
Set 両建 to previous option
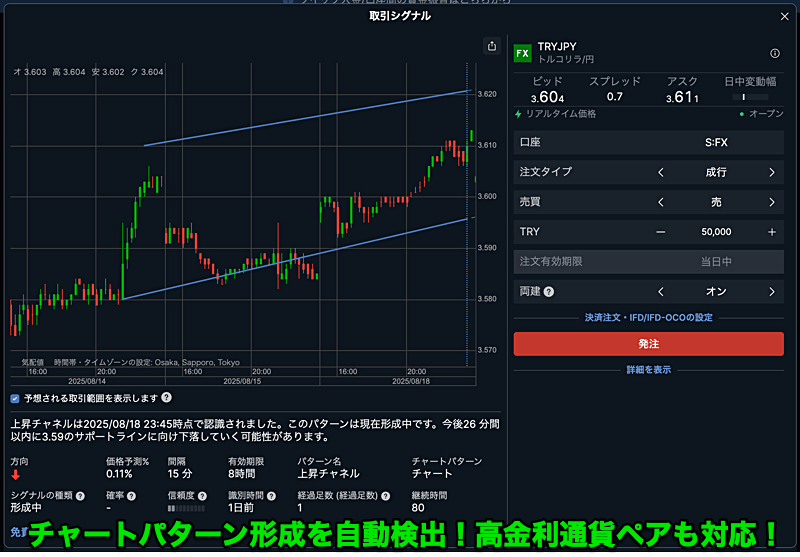tap(661, 292)
